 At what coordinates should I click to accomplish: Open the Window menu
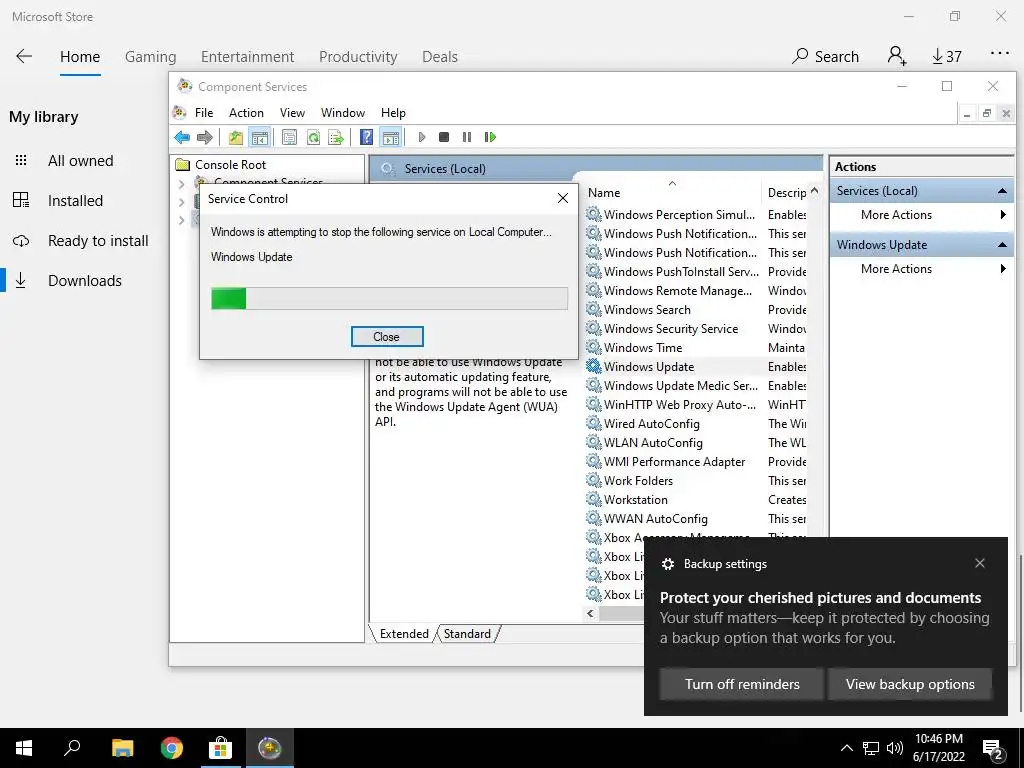(343, 113)
